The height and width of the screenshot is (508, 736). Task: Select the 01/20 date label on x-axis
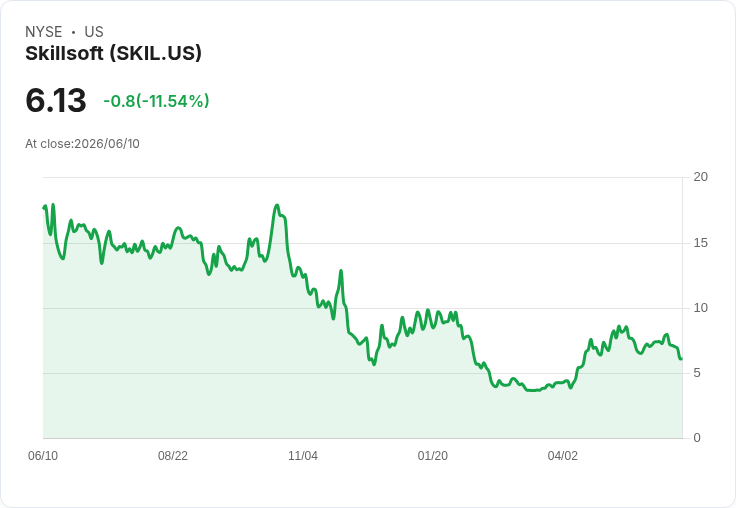433,455
